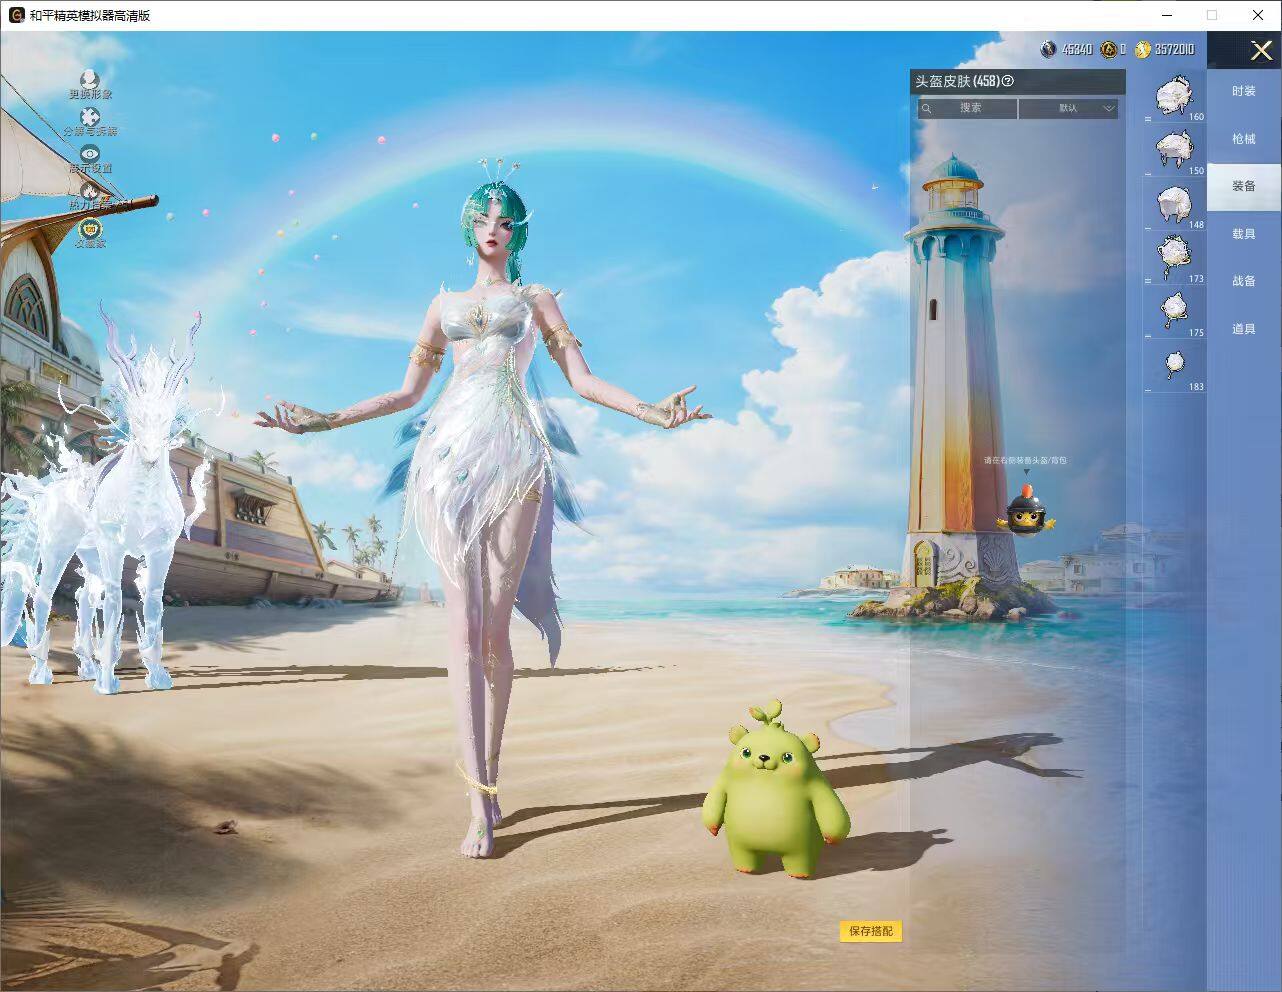Select the helmet skin numbered 173

(x=1175, y=258)
